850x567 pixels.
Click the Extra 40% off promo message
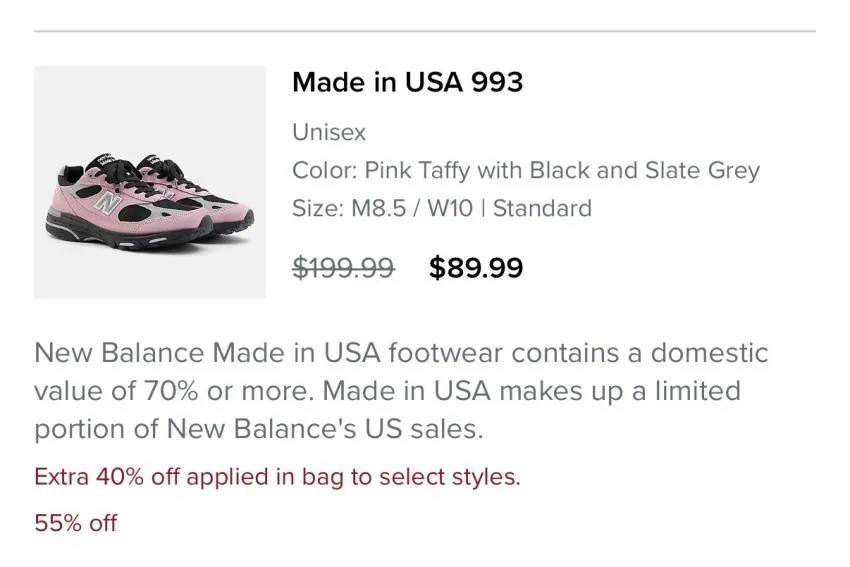(277, 477)
